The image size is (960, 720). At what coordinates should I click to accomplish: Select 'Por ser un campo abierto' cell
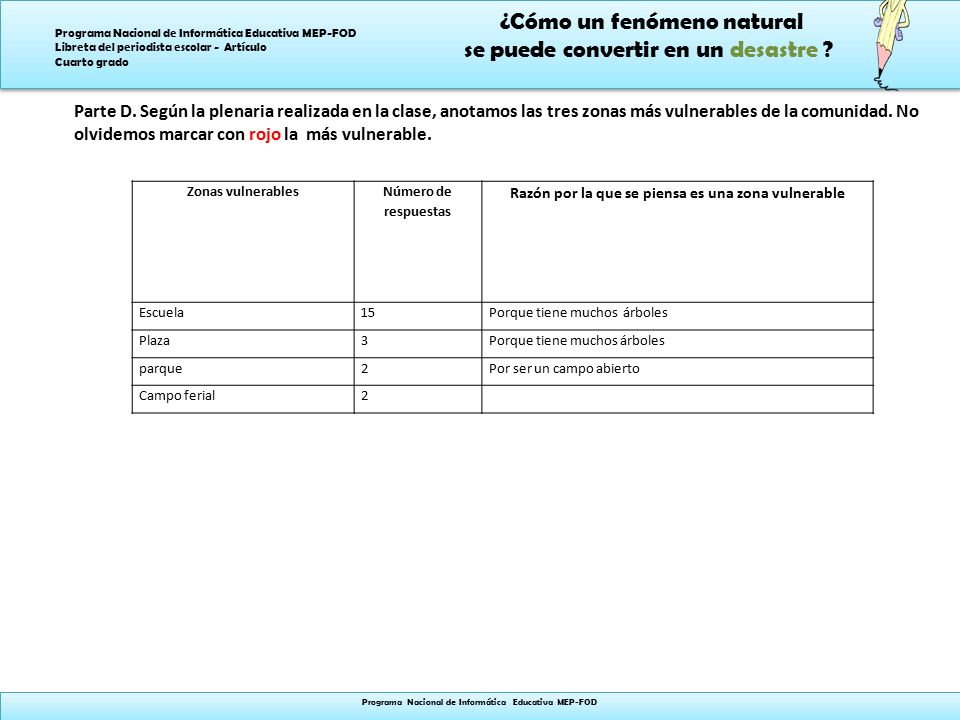(x=677, y=372)
